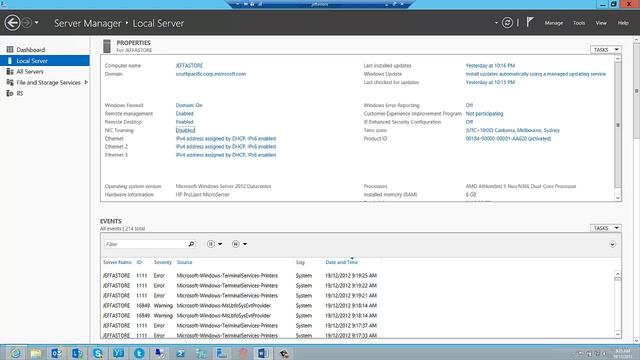Expand the Events filter chevron on right

click(612, 244)
